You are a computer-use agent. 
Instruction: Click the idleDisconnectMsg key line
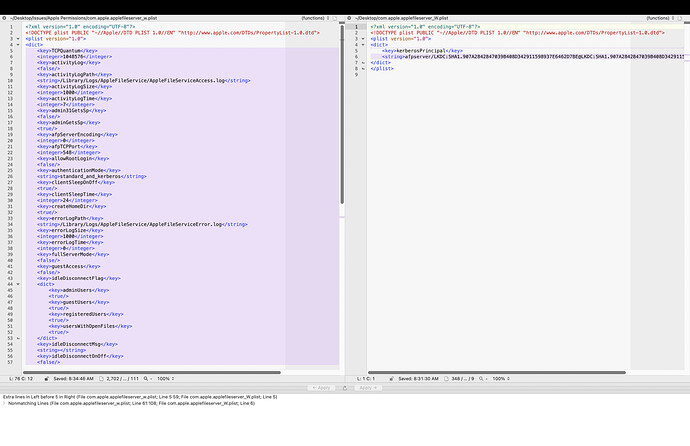[77, 344]
